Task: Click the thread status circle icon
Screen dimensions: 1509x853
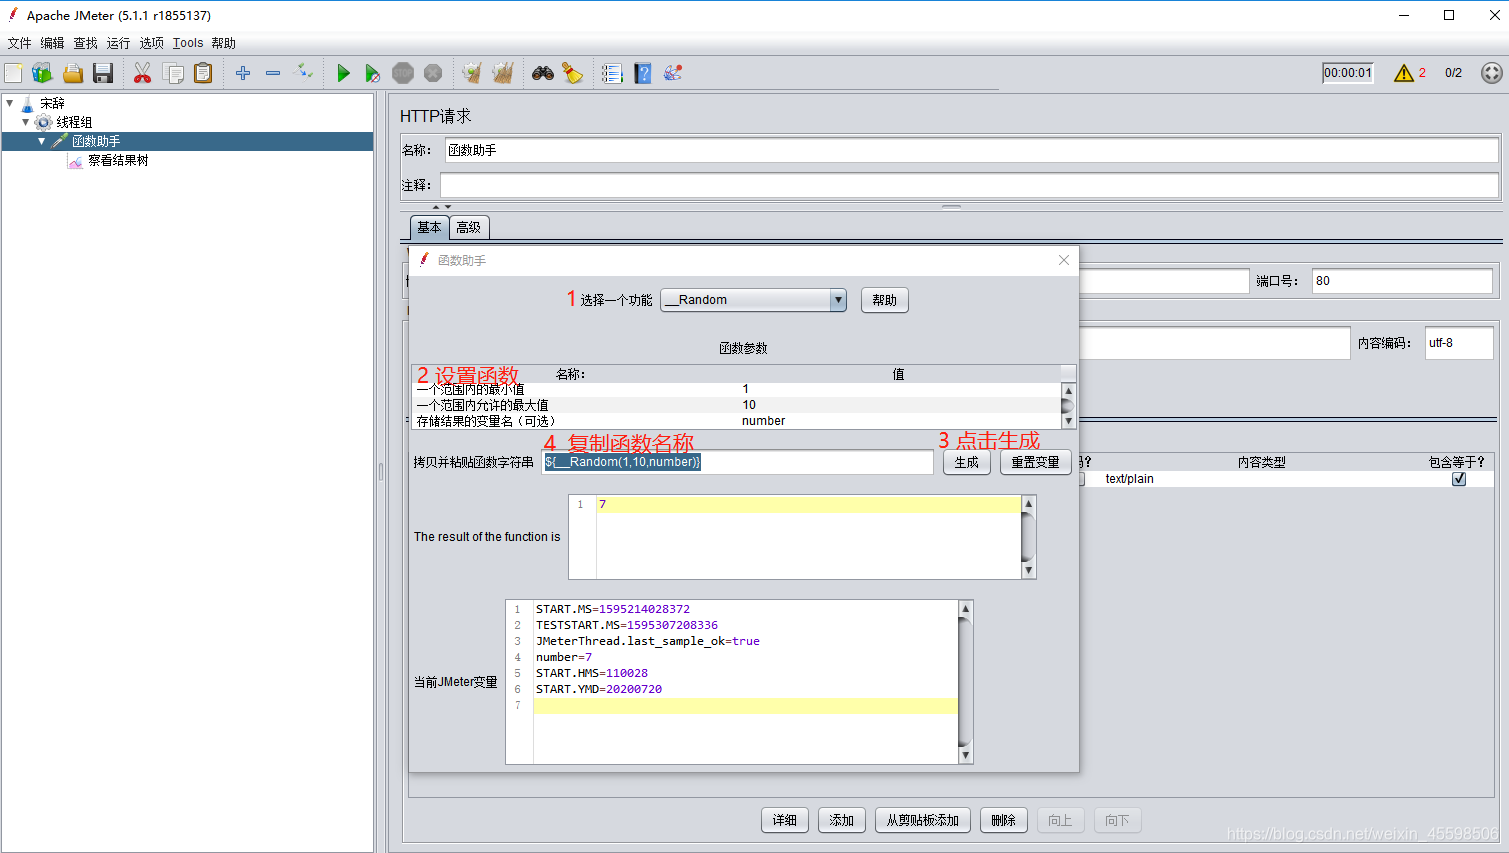Action: [x=1491, y=73]
